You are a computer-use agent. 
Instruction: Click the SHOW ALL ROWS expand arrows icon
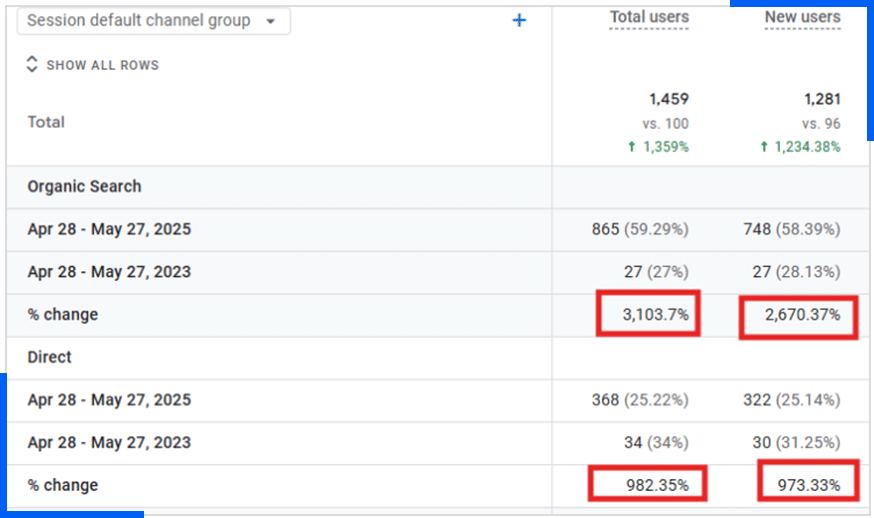pyautogui.click(x=32, y=65)
